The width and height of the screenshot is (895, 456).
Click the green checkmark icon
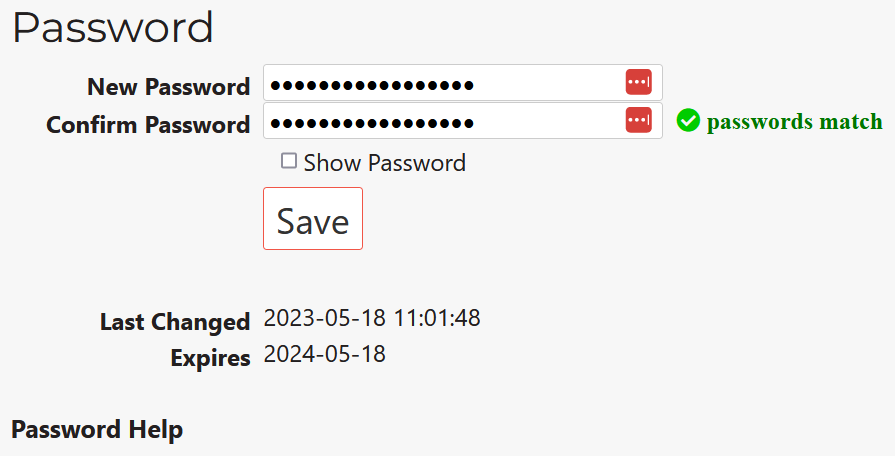[x=687, y=121]
